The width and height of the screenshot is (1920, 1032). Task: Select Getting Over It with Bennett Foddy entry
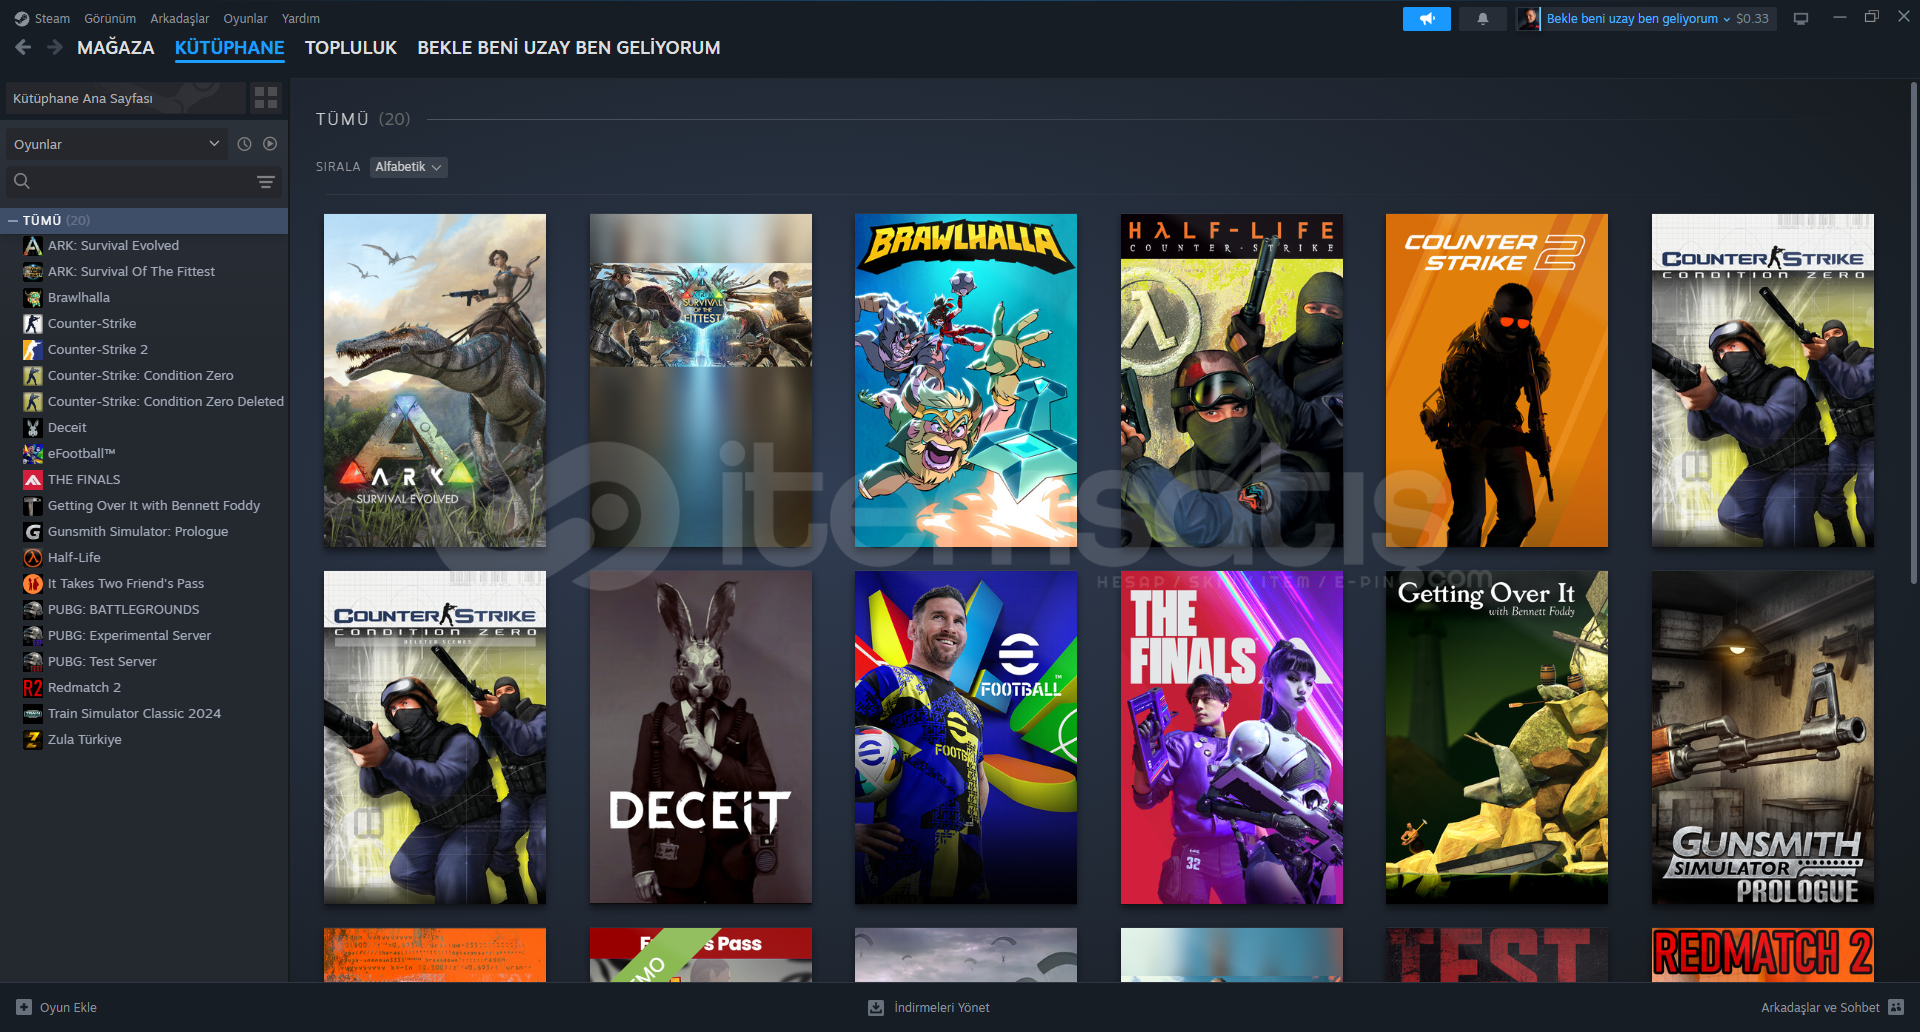[144, 506]
